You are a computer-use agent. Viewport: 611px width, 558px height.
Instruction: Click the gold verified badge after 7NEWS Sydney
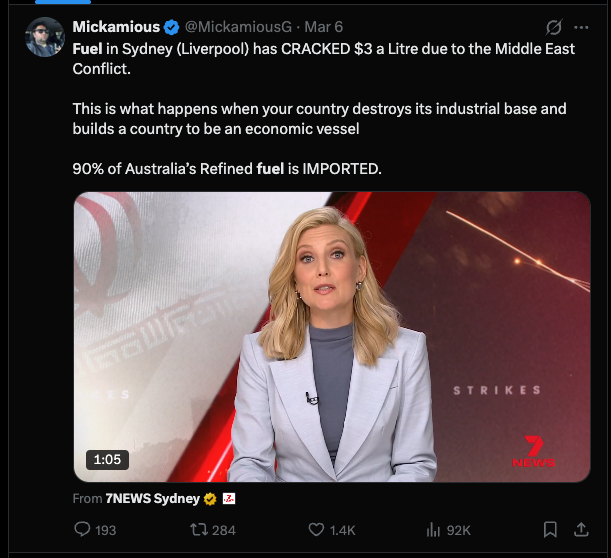point(210,498)
